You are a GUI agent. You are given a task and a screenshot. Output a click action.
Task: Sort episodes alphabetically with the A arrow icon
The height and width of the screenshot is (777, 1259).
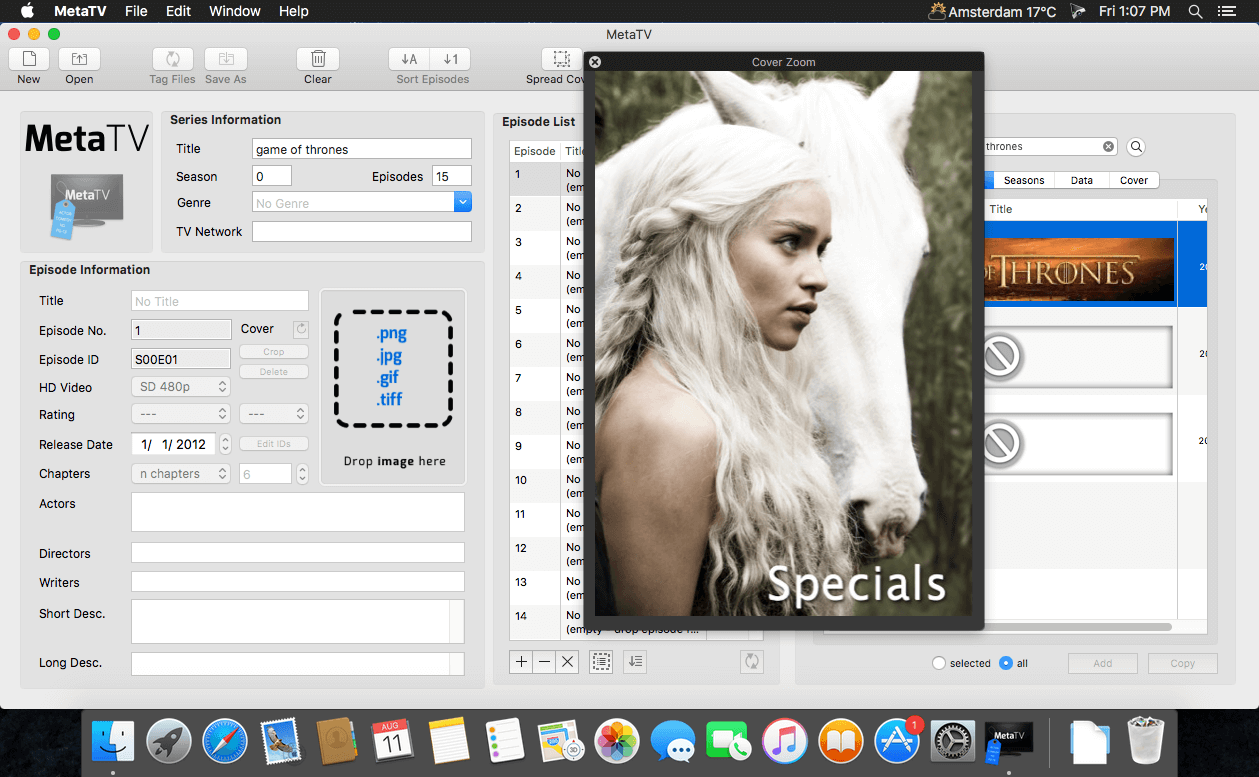[x=410, y=59]
